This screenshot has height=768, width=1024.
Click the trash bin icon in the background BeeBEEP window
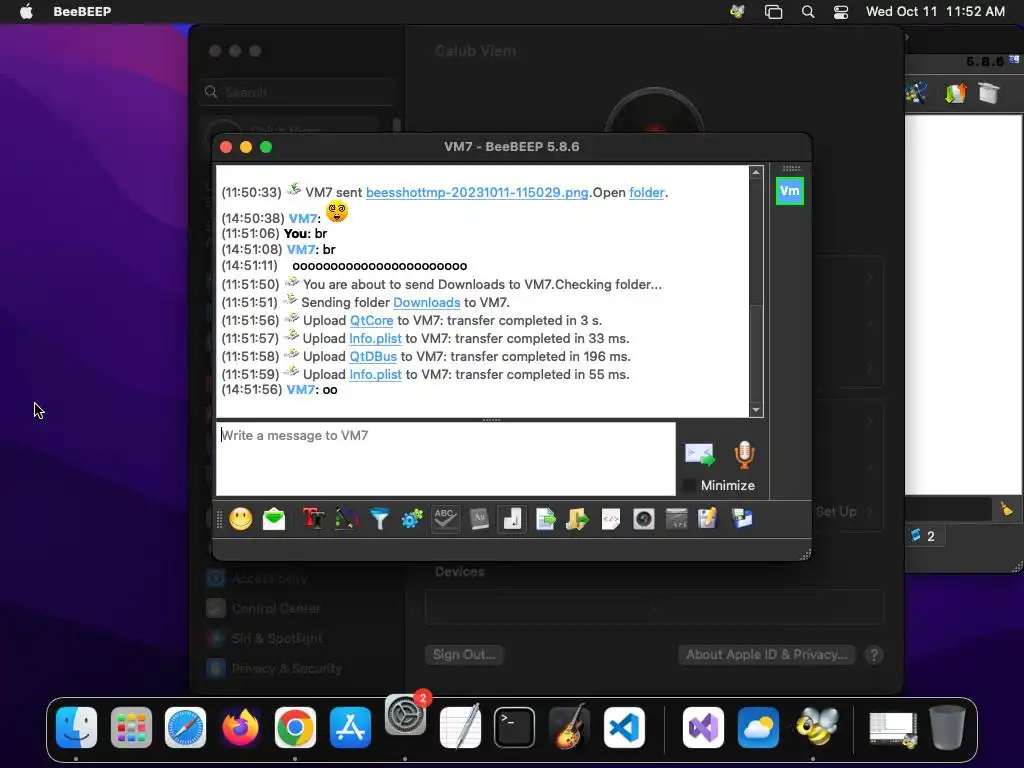988,93
